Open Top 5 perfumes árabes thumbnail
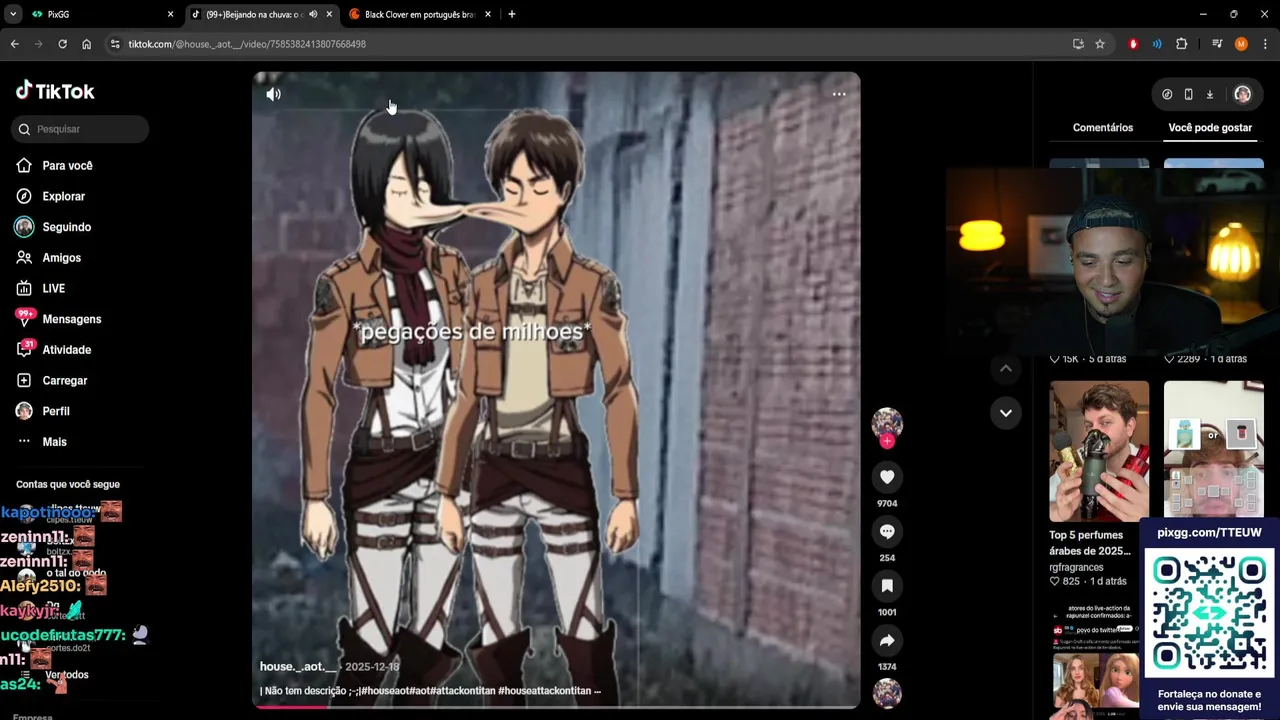Viewport: 1280px width, 720px height. click(x=1099, y=451)
